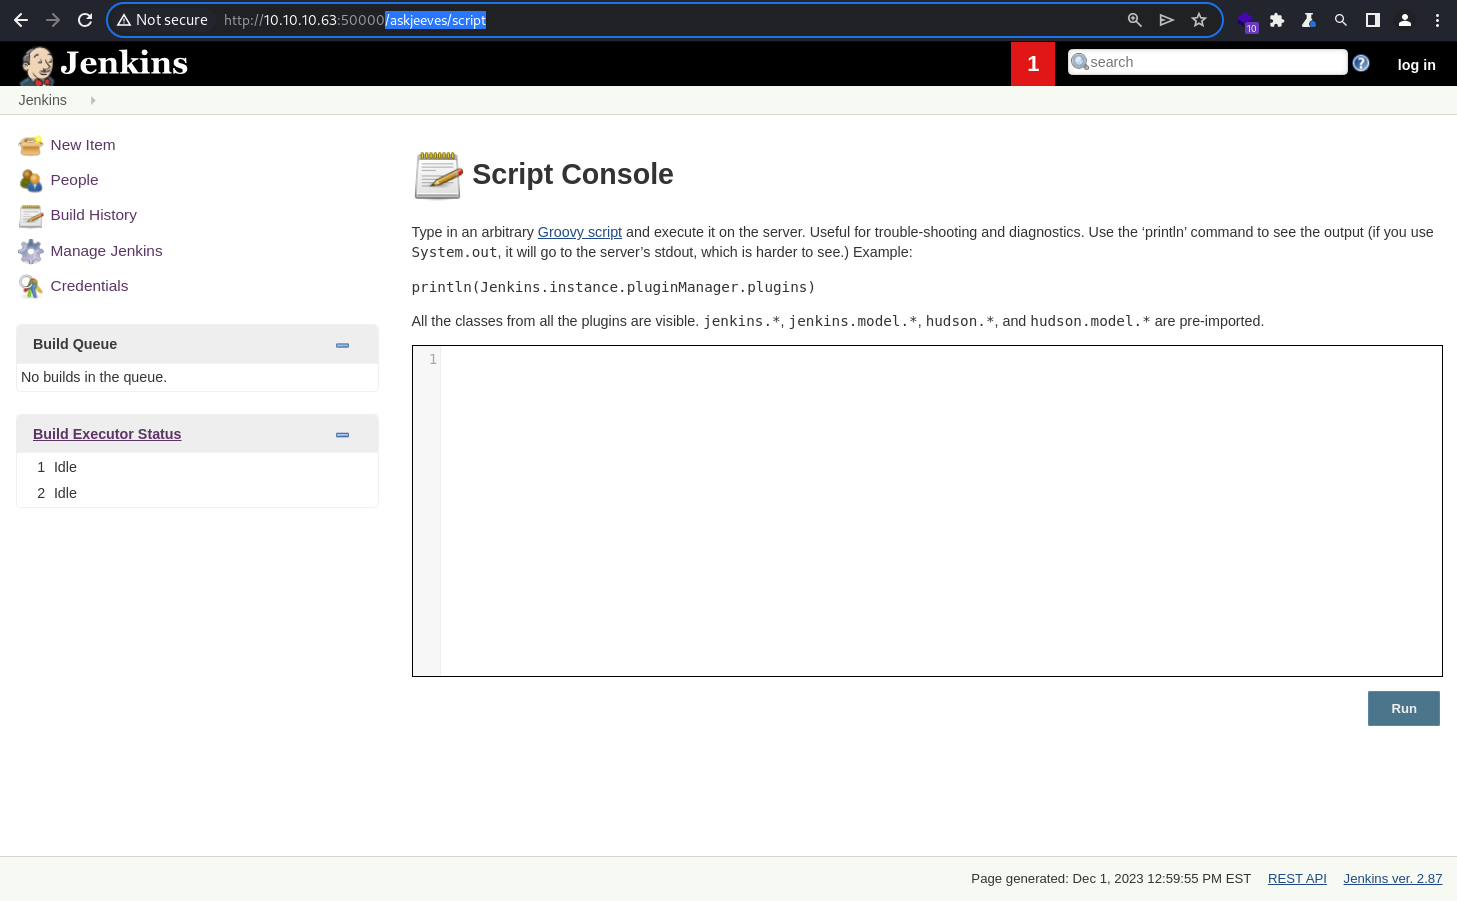Open the browser three-dot menu

[x=1437, y=20]
